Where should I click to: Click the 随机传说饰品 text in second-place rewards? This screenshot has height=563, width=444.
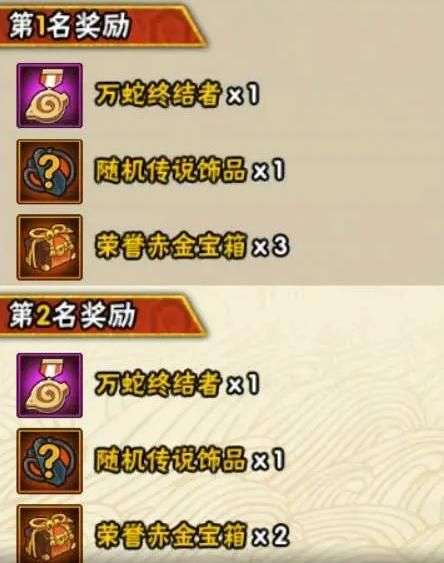(x=170, y=459)
